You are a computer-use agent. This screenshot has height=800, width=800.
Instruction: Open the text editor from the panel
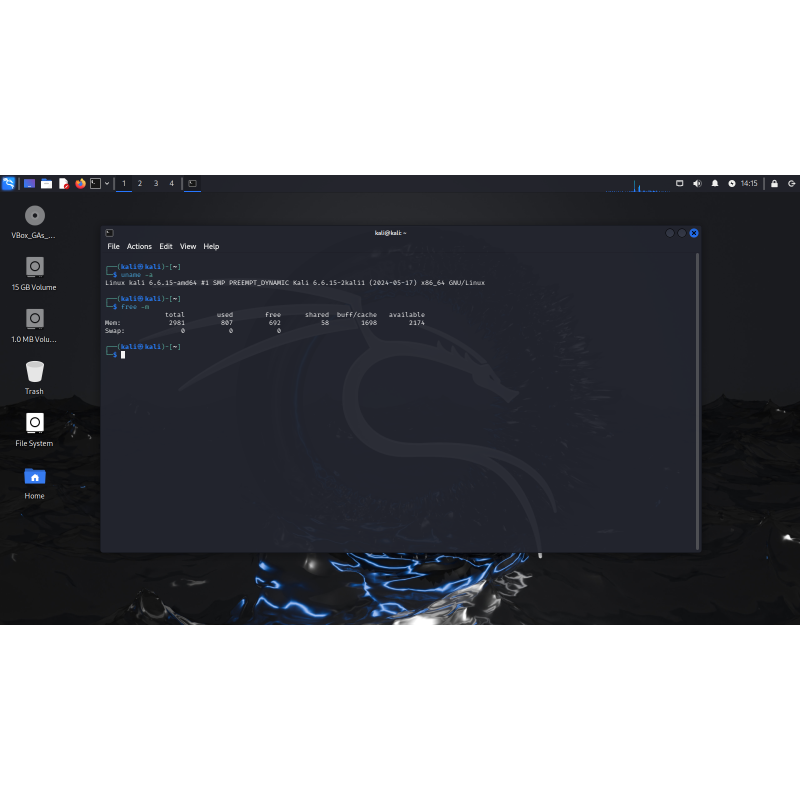click(62, 184)
